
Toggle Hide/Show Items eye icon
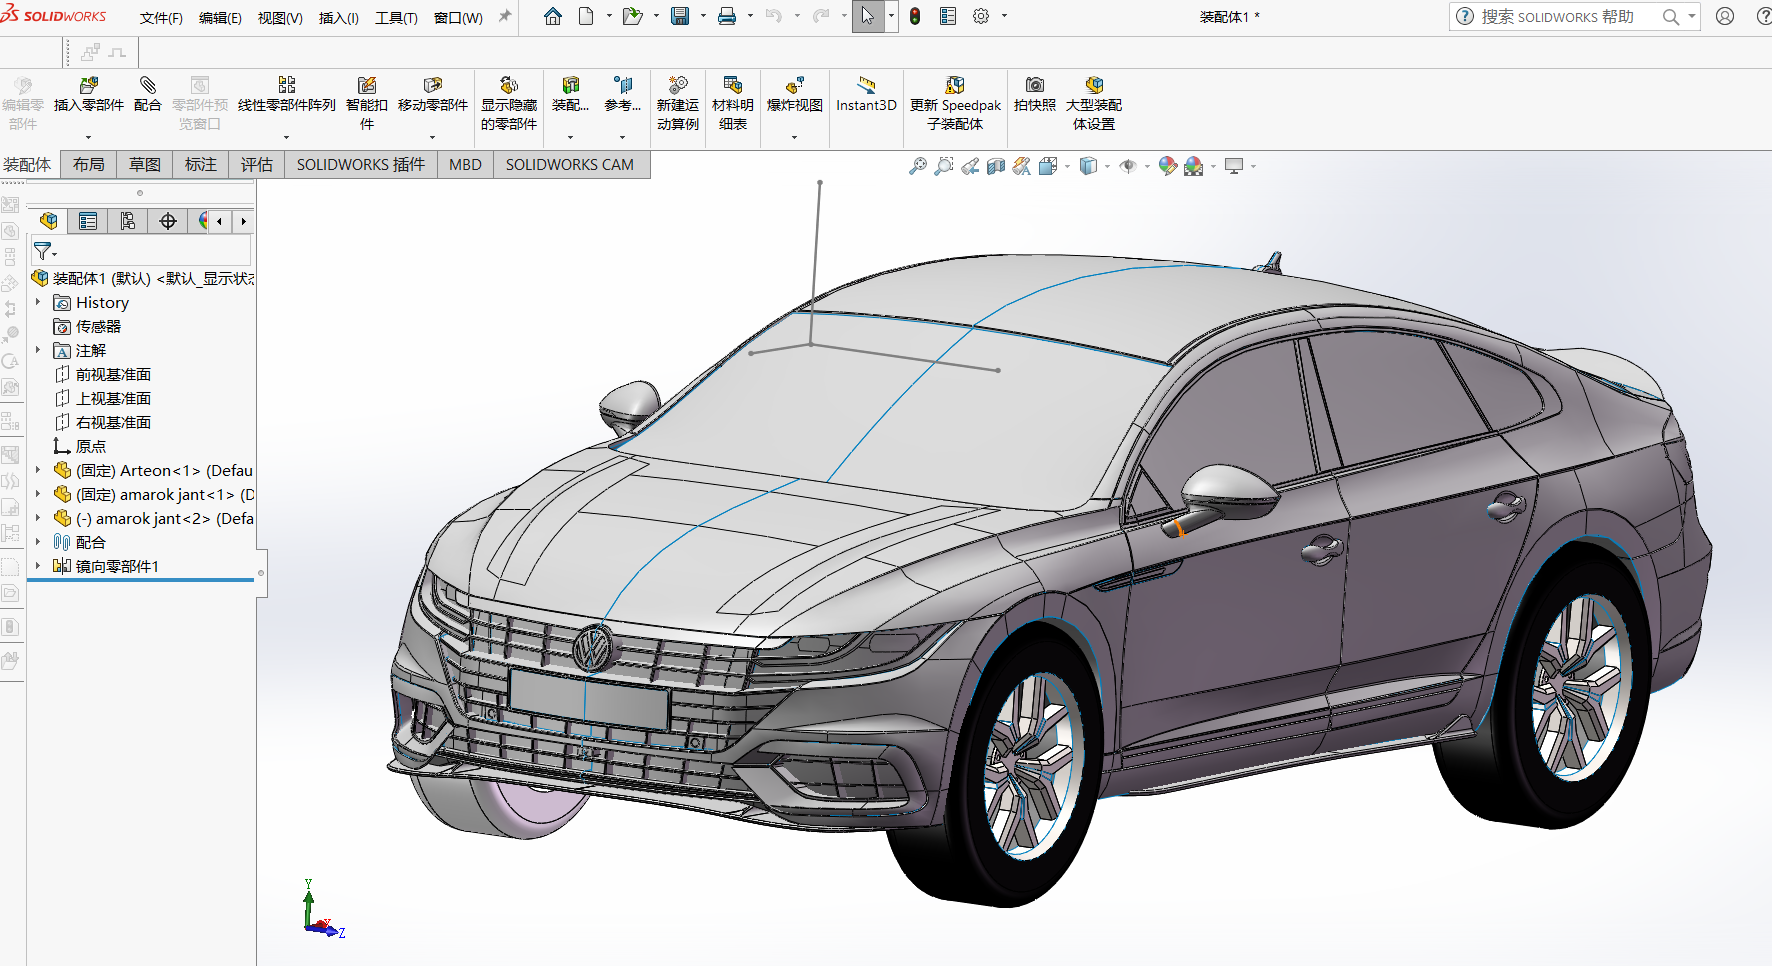coord(1128,166)
